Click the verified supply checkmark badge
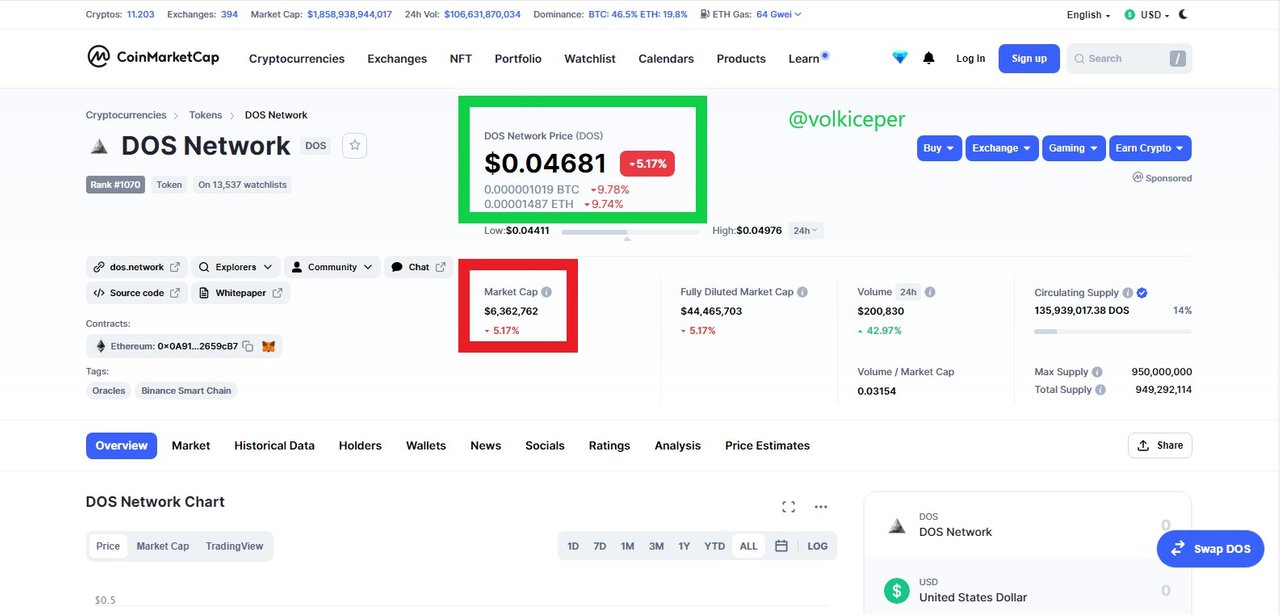Viewport: 1280px width, 615px height. [1142, 293]
